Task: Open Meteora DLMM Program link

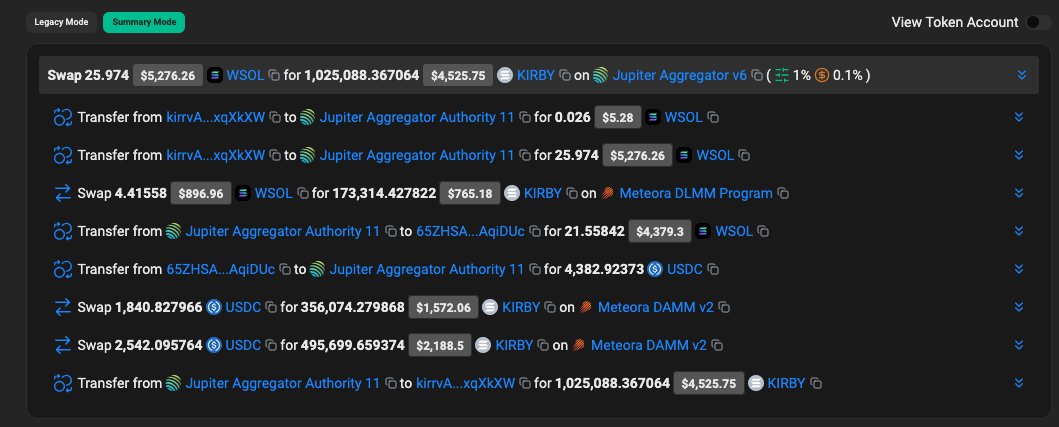Action: pyautogui.click(x=696, y=193)
